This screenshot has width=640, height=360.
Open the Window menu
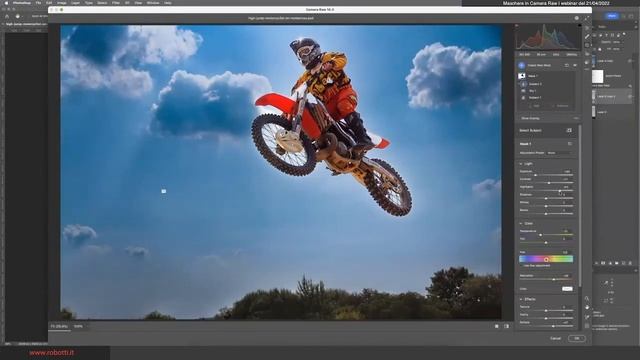[x=153, y=2]
